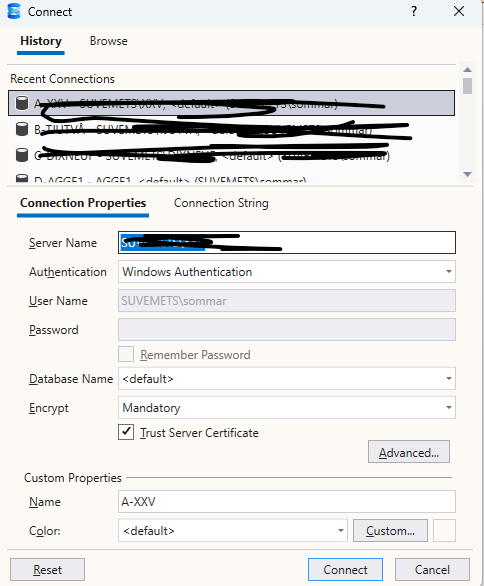Click the Cancel button
This screenshot has height=586, width=484.
pyautogui.click(x=432, y=570)
